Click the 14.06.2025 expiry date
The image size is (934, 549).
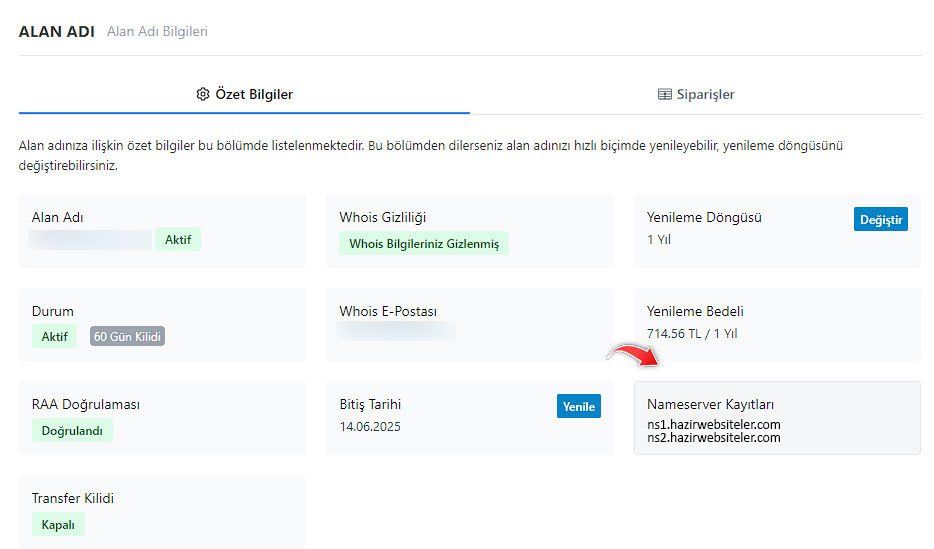click(370, 426)
